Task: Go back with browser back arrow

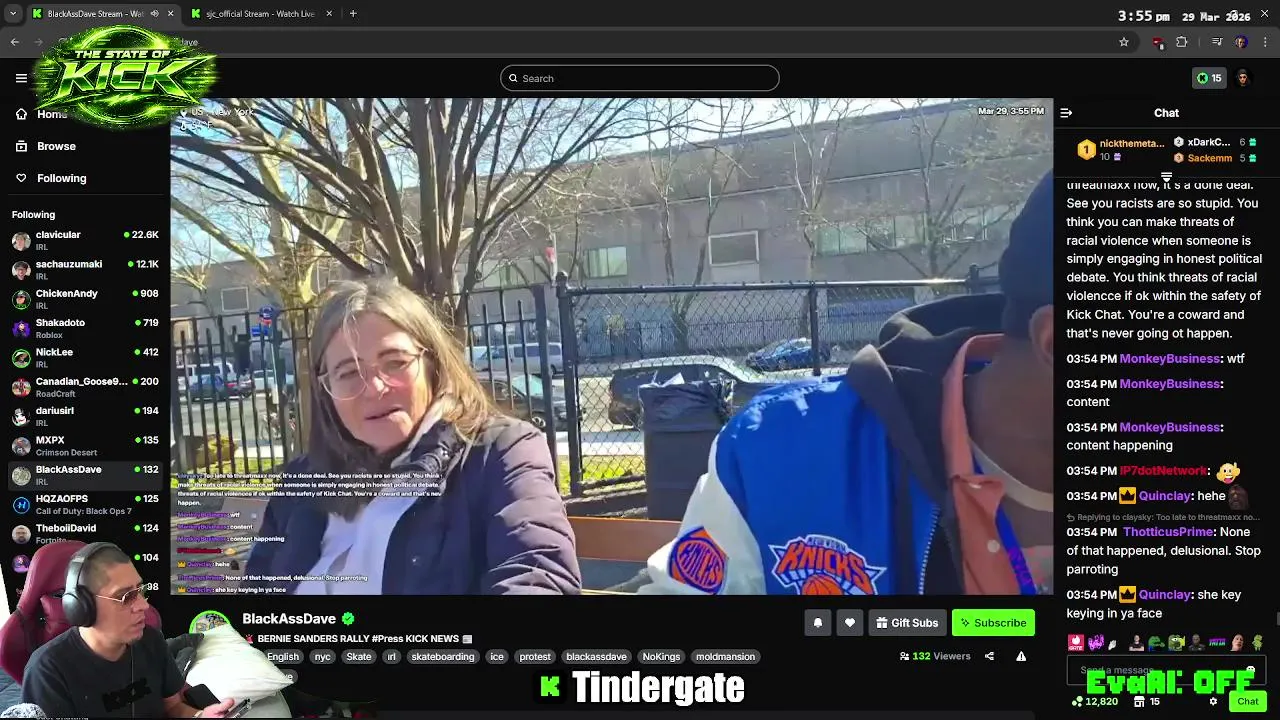Action: (15, 42)
